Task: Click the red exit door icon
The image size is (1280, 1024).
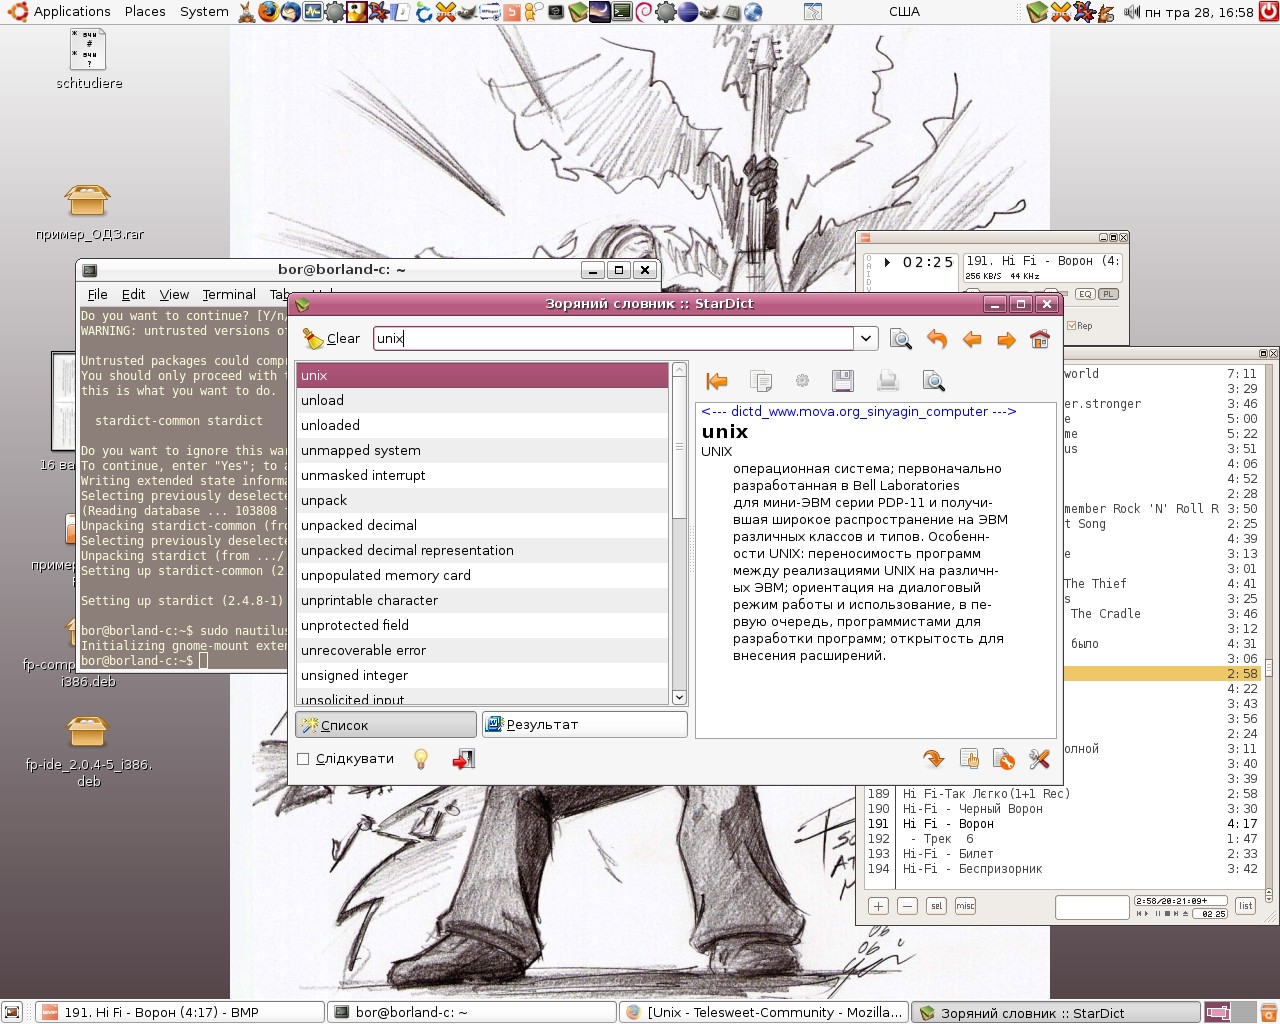Action: pyautogui.click(x=462, y=759)
